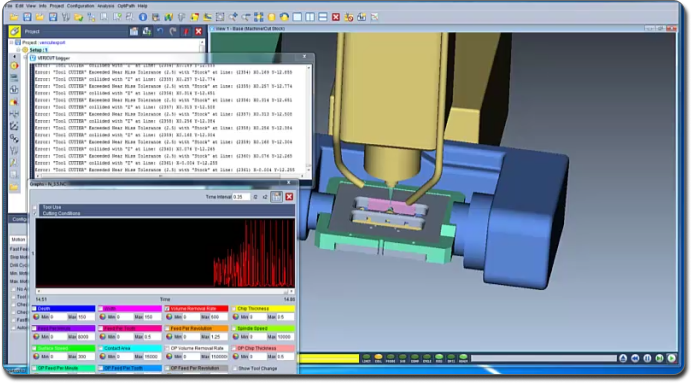This screenshot has height=383, width=692.
Task: Click the x2 time interval button
Action: [x=265, y=197]
